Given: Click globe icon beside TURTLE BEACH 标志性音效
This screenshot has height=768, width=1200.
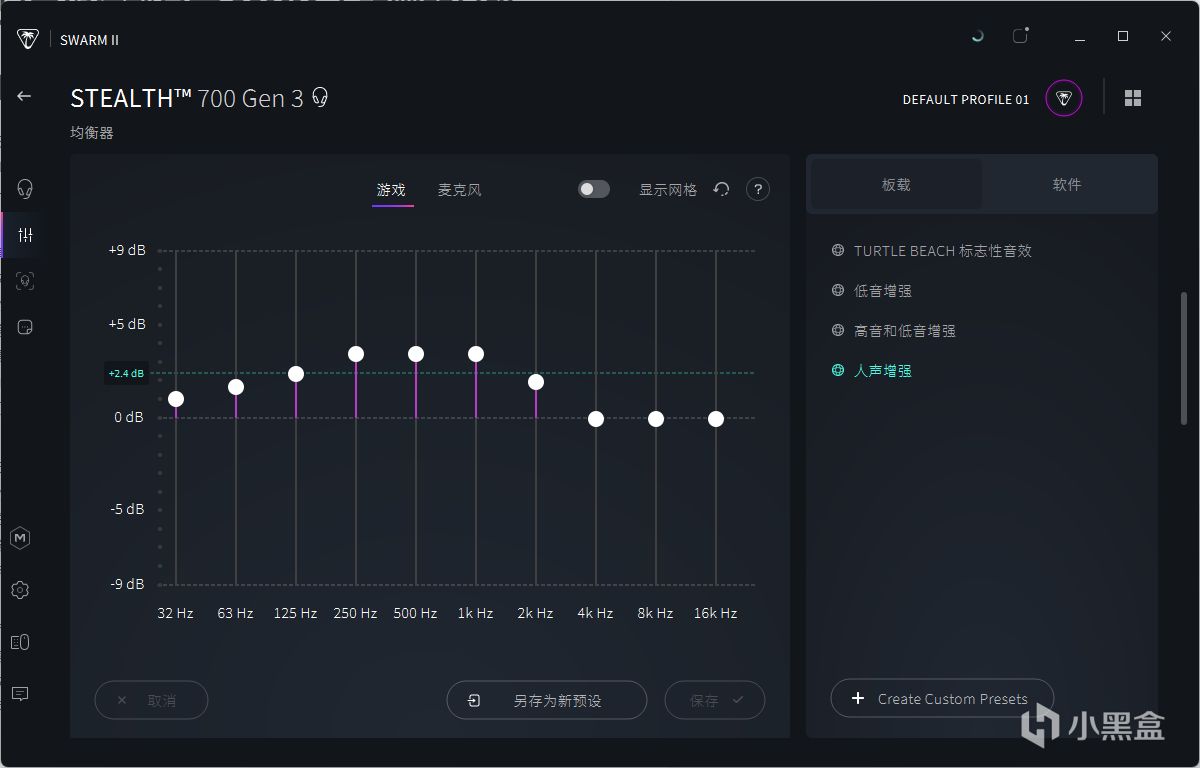Looking at the screenshot, I should (838, 250).
